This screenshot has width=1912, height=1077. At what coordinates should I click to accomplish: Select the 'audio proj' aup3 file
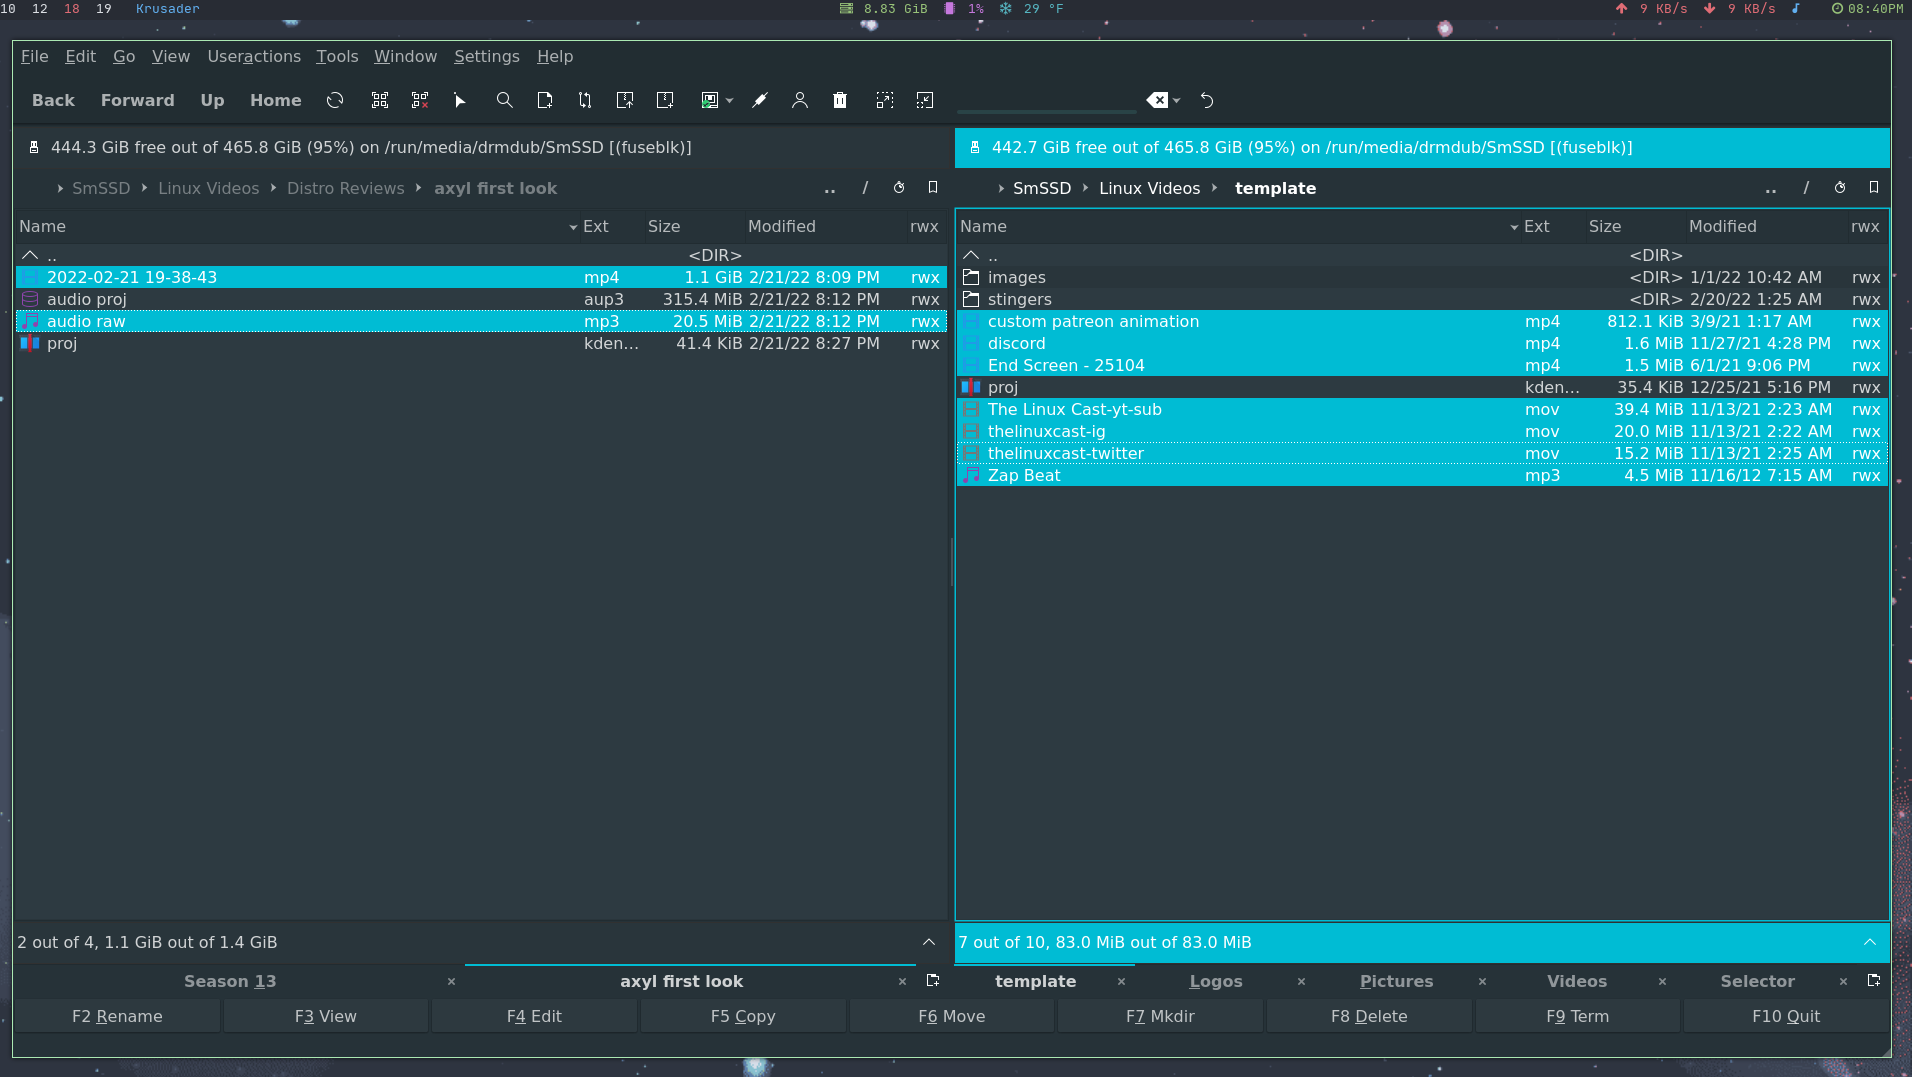point(87,299)
